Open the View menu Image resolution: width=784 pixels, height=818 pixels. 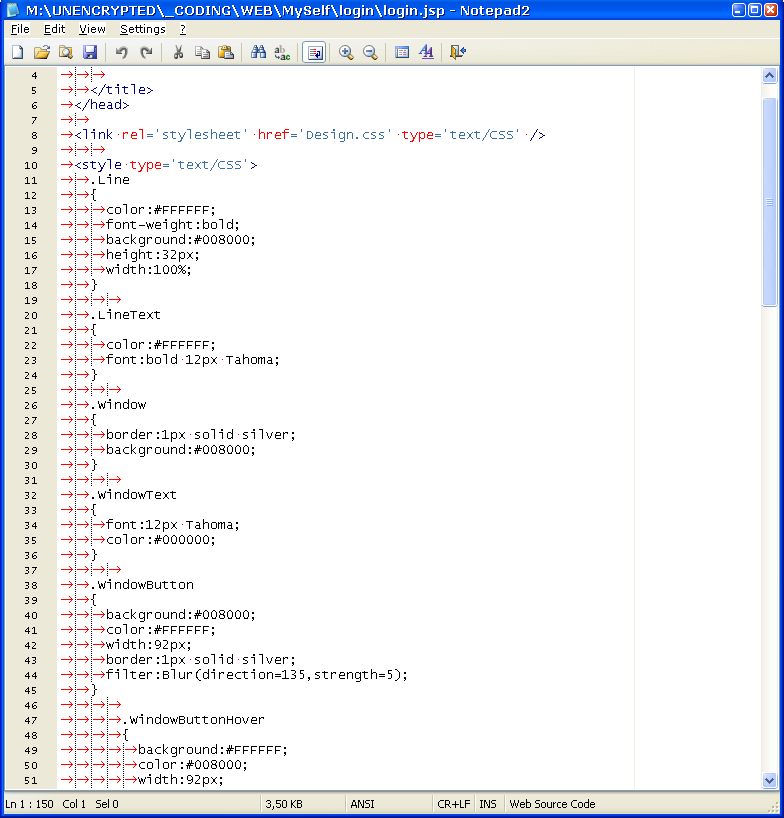pyautogui.click(x=92, y=29)
